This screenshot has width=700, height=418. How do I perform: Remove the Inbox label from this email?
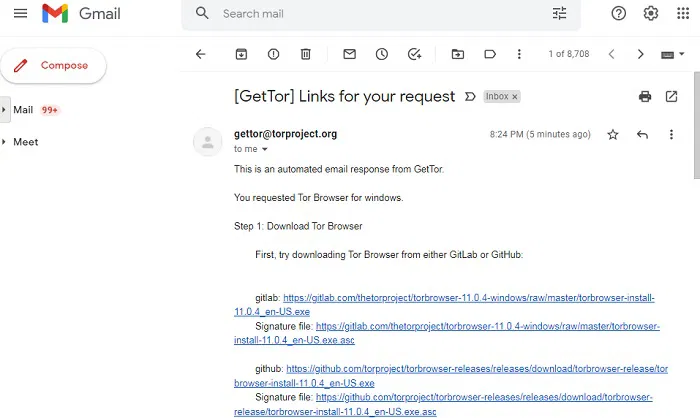515,96
